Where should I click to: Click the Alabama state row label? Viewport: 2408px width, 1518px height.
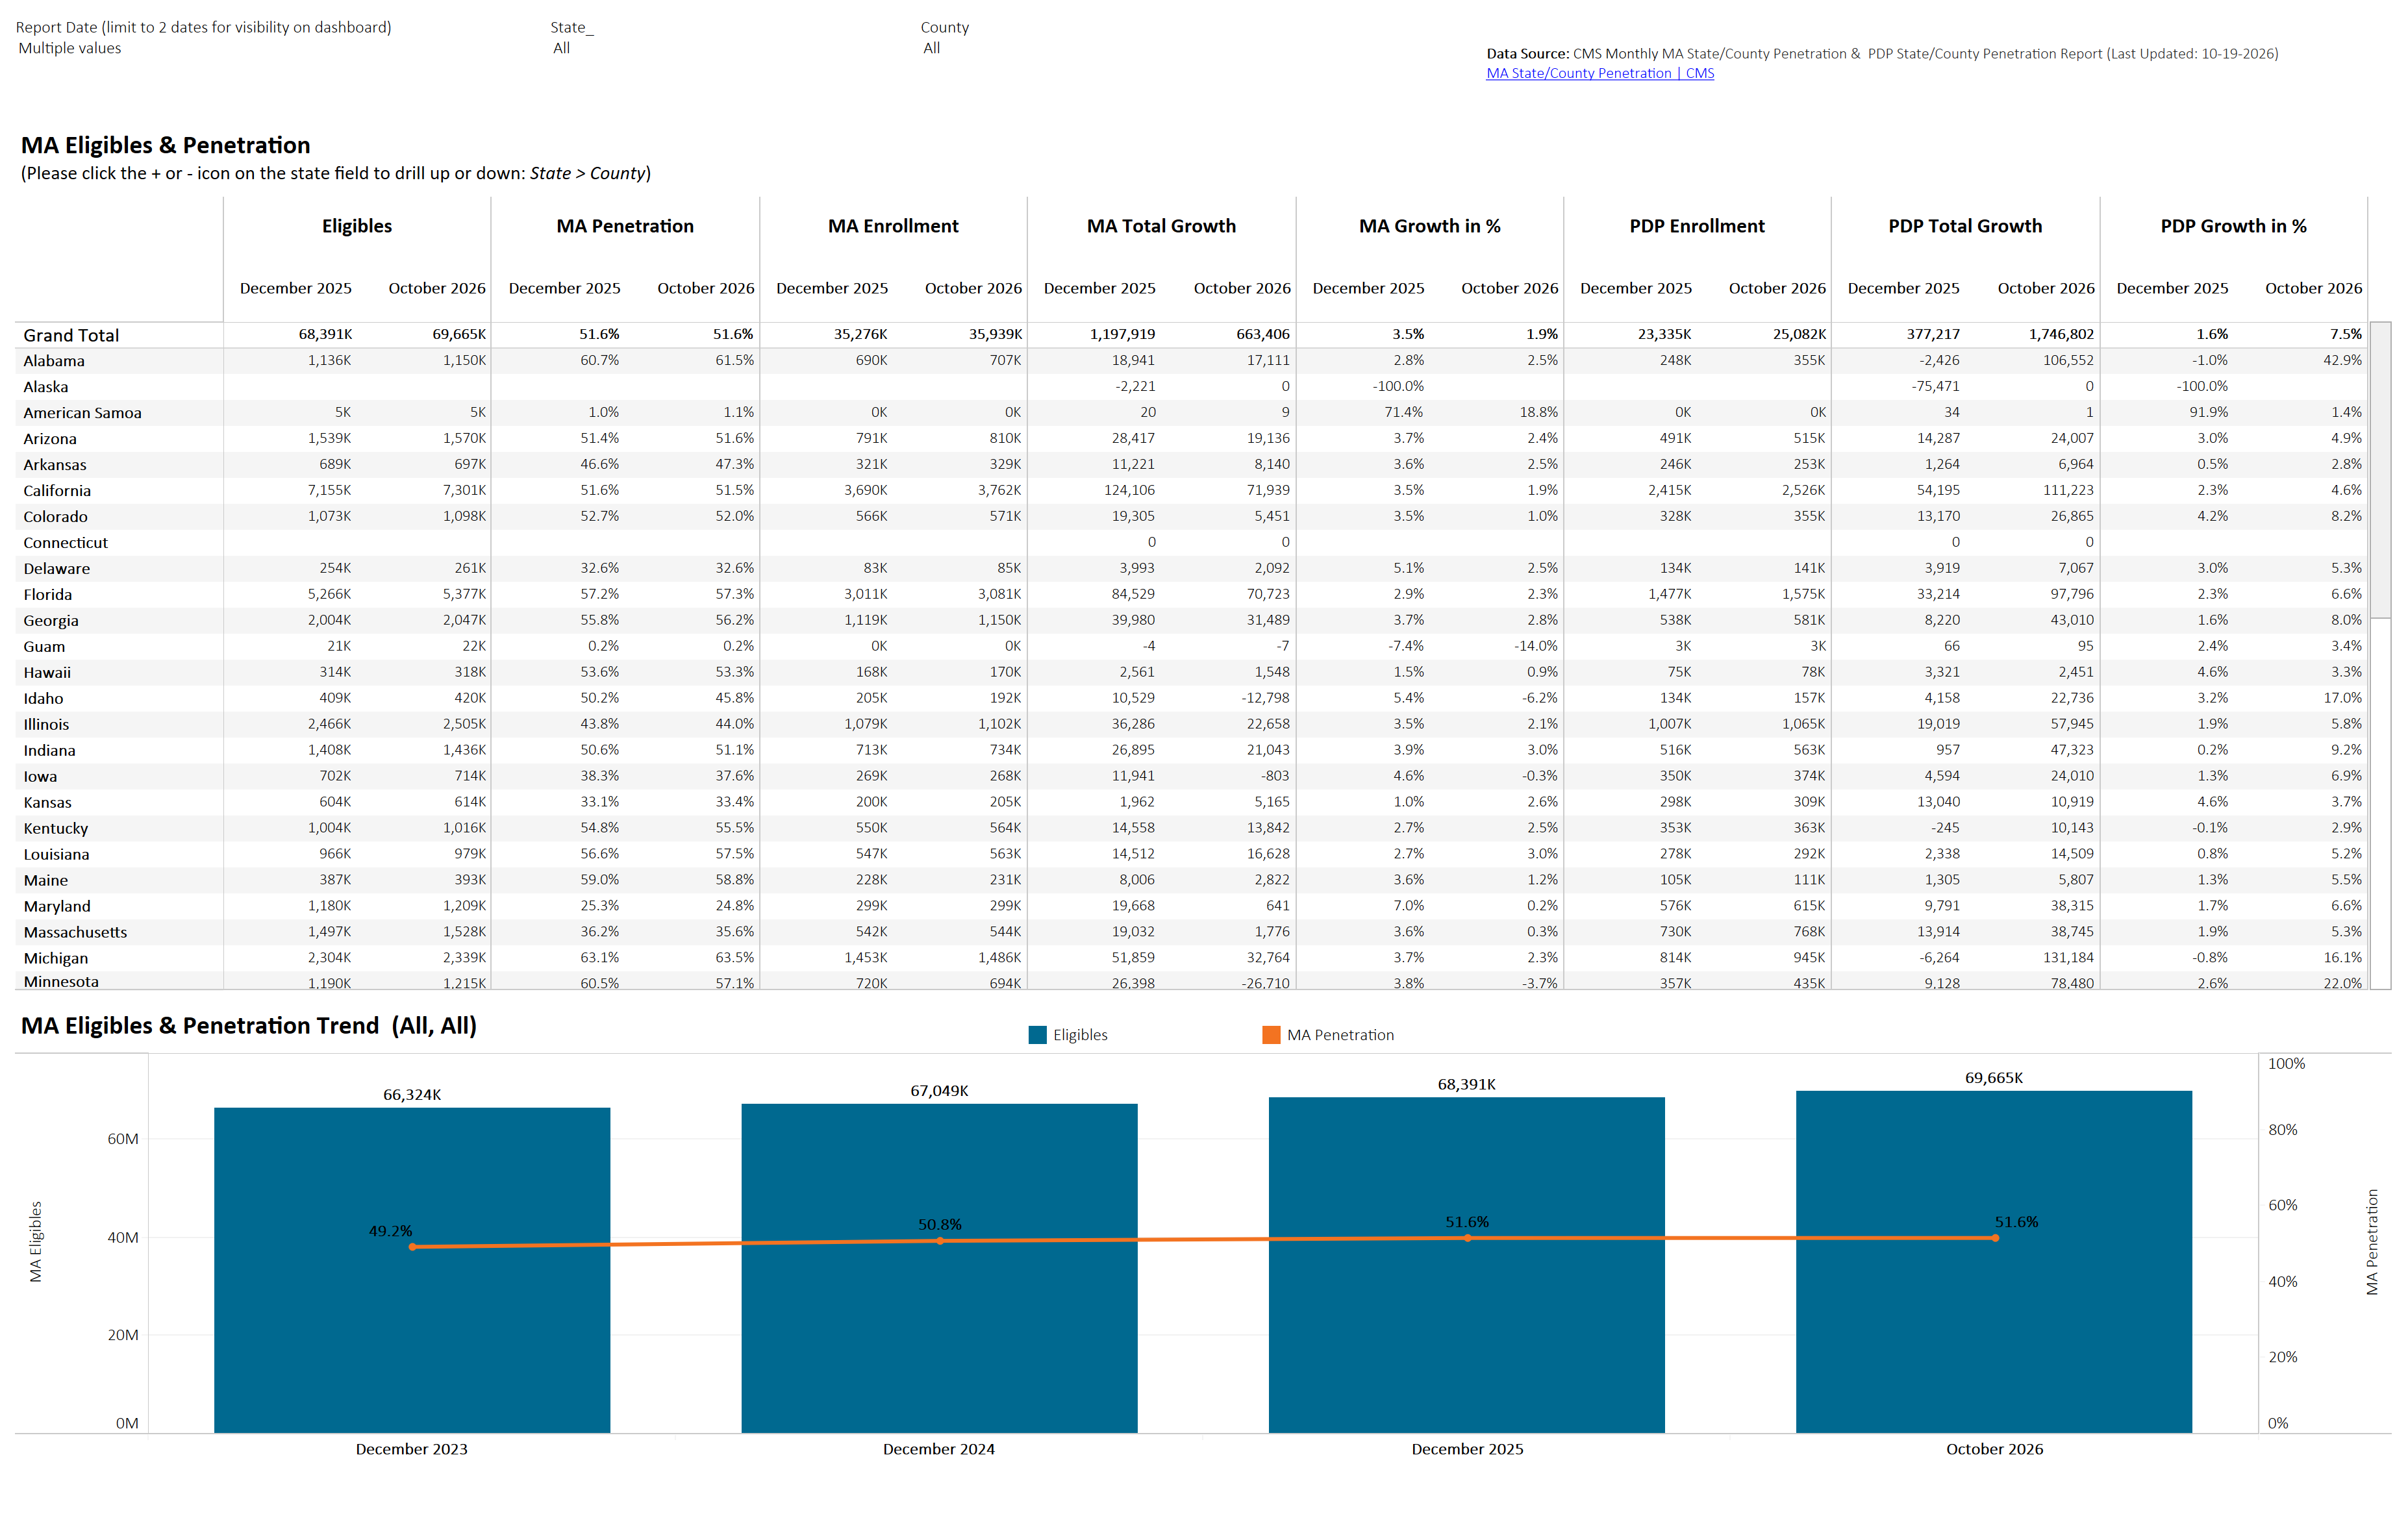(54, 361)
